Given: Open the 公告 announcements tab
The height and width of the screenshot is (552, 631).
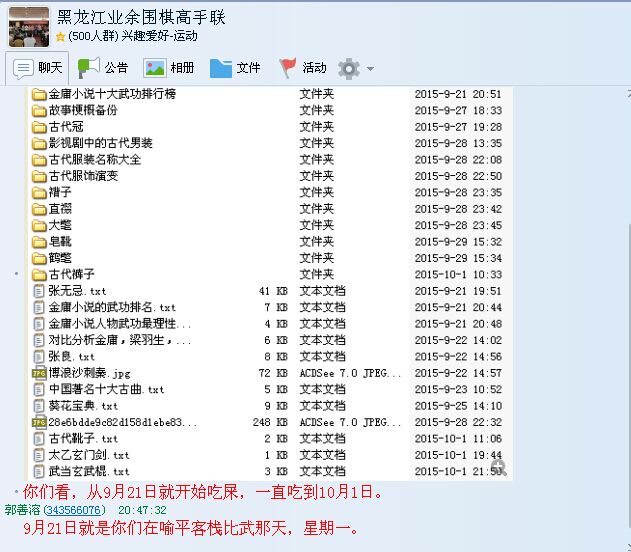Looking at the screenshot, I should point(103,68).
